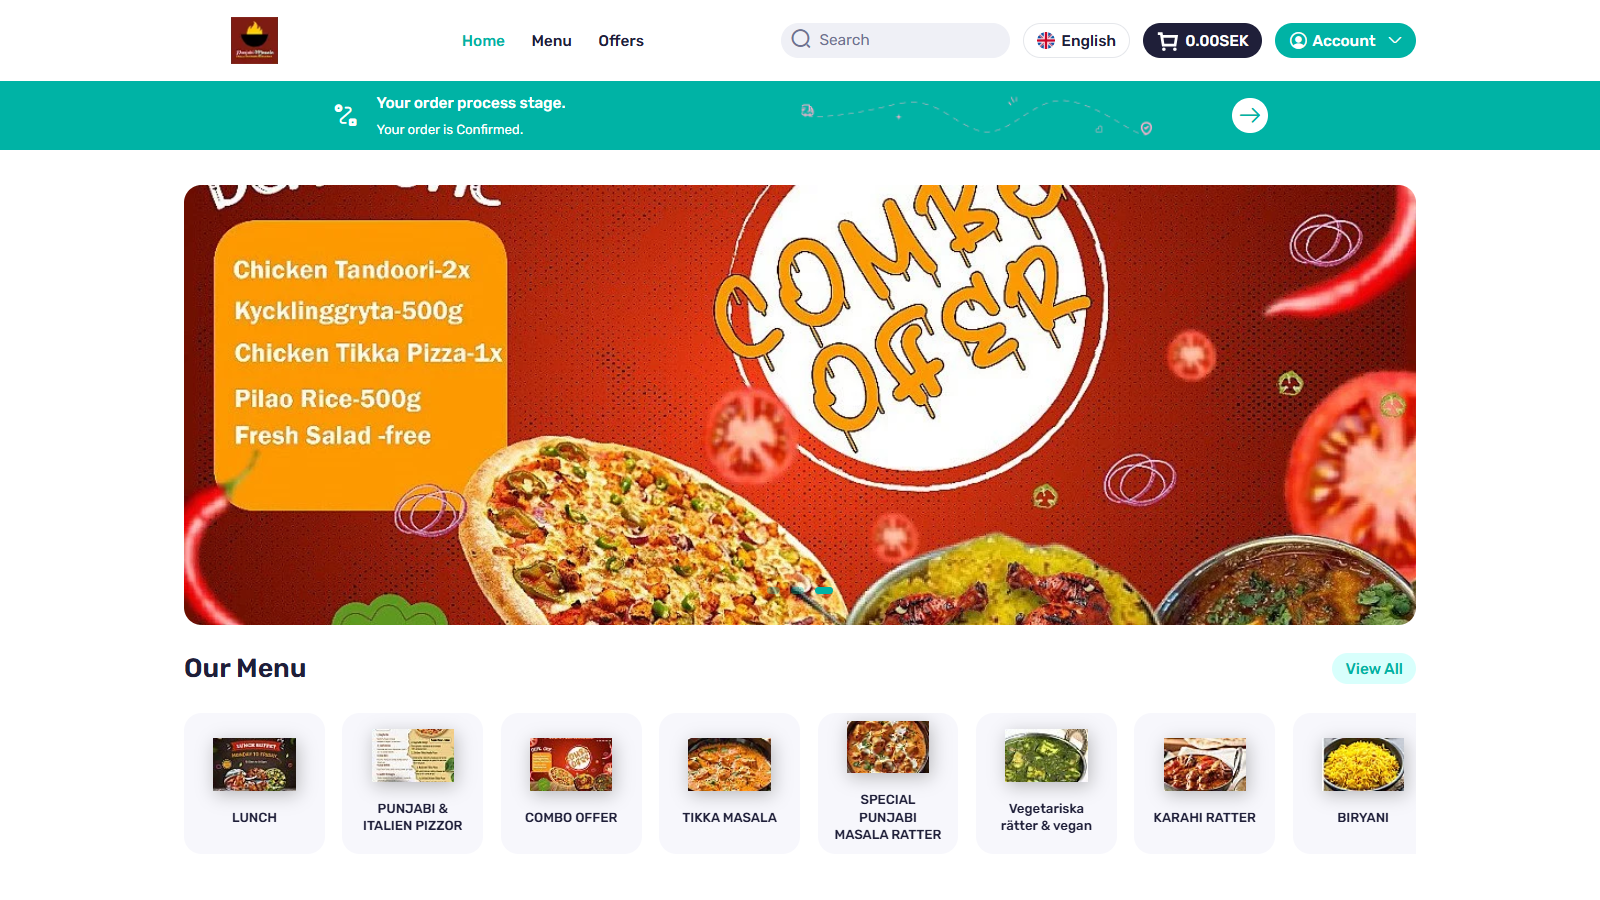1600x900 pixels.
Task: Open the Menu nav item
Action: coord(551,41)
